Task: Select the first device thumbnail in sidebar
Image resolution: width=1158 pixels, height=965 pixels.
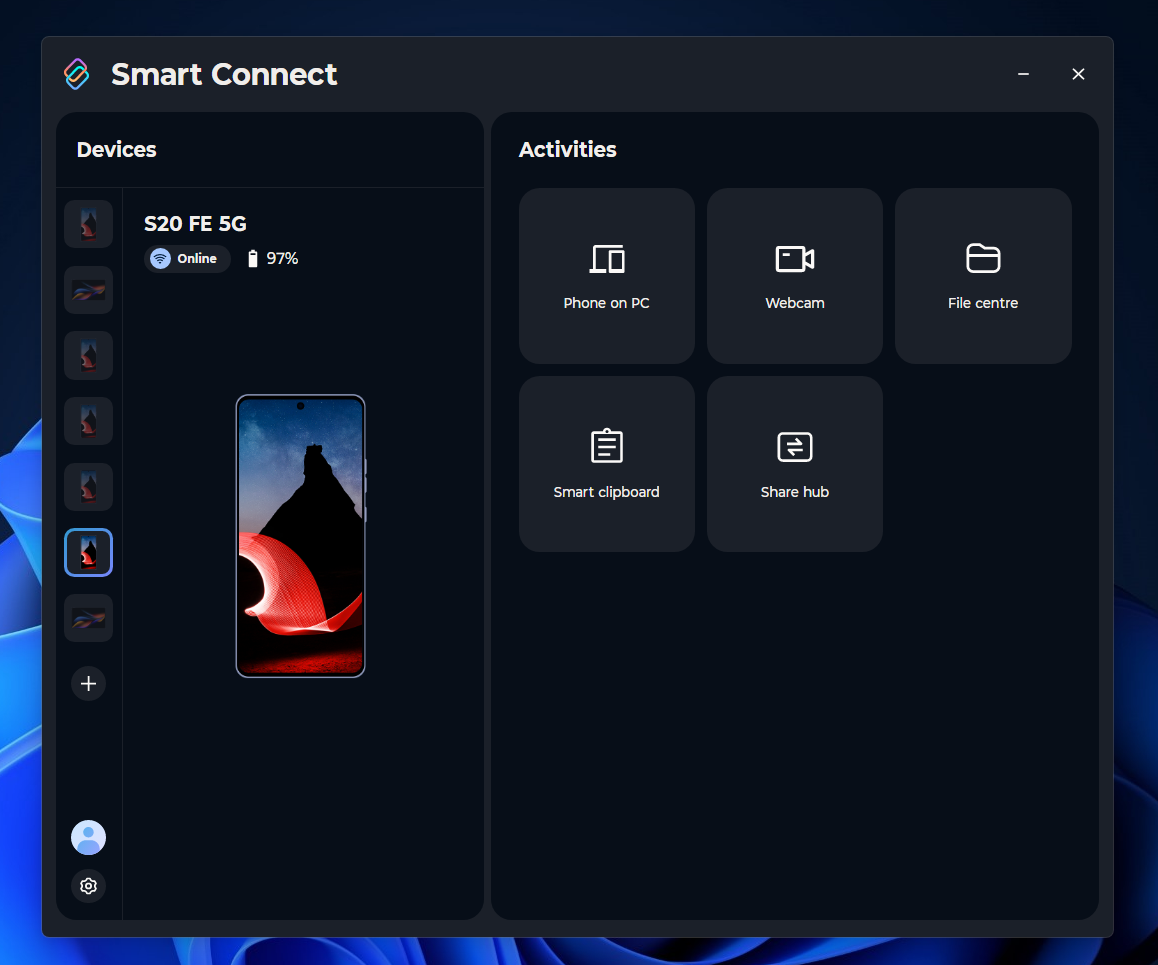Action: [x=89, y=224]
